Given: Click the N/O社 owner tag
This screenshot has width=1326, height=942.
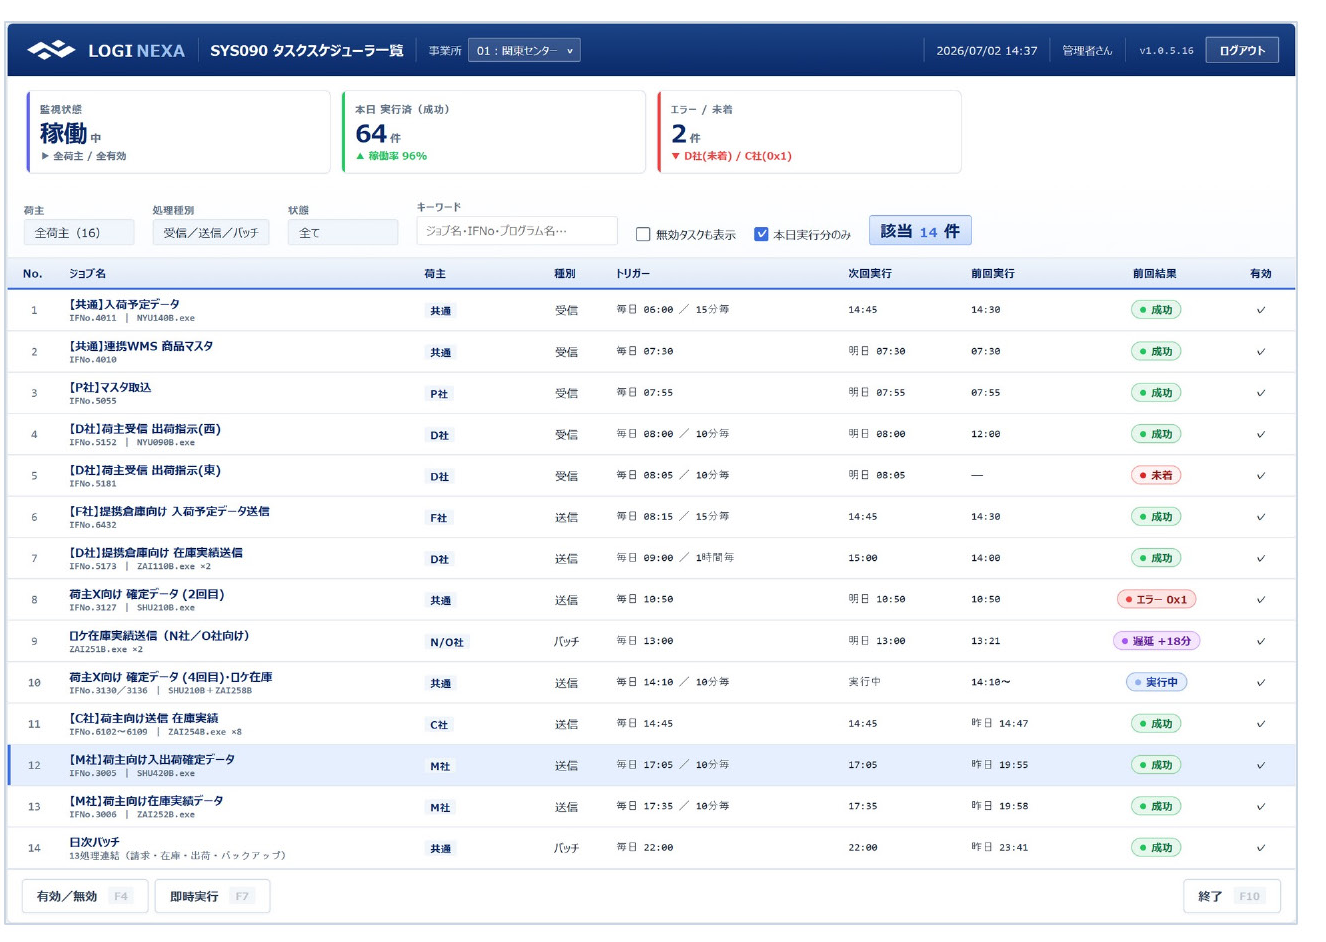Looking at the screenshot, I should click(447, 642).
